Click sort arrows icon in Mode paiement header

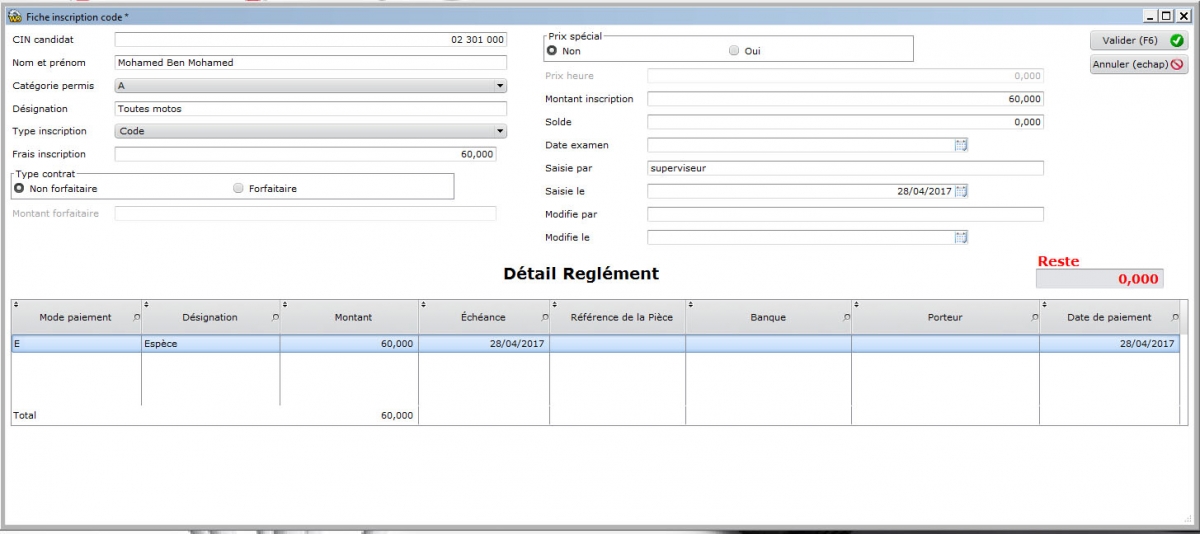[16, 304]
